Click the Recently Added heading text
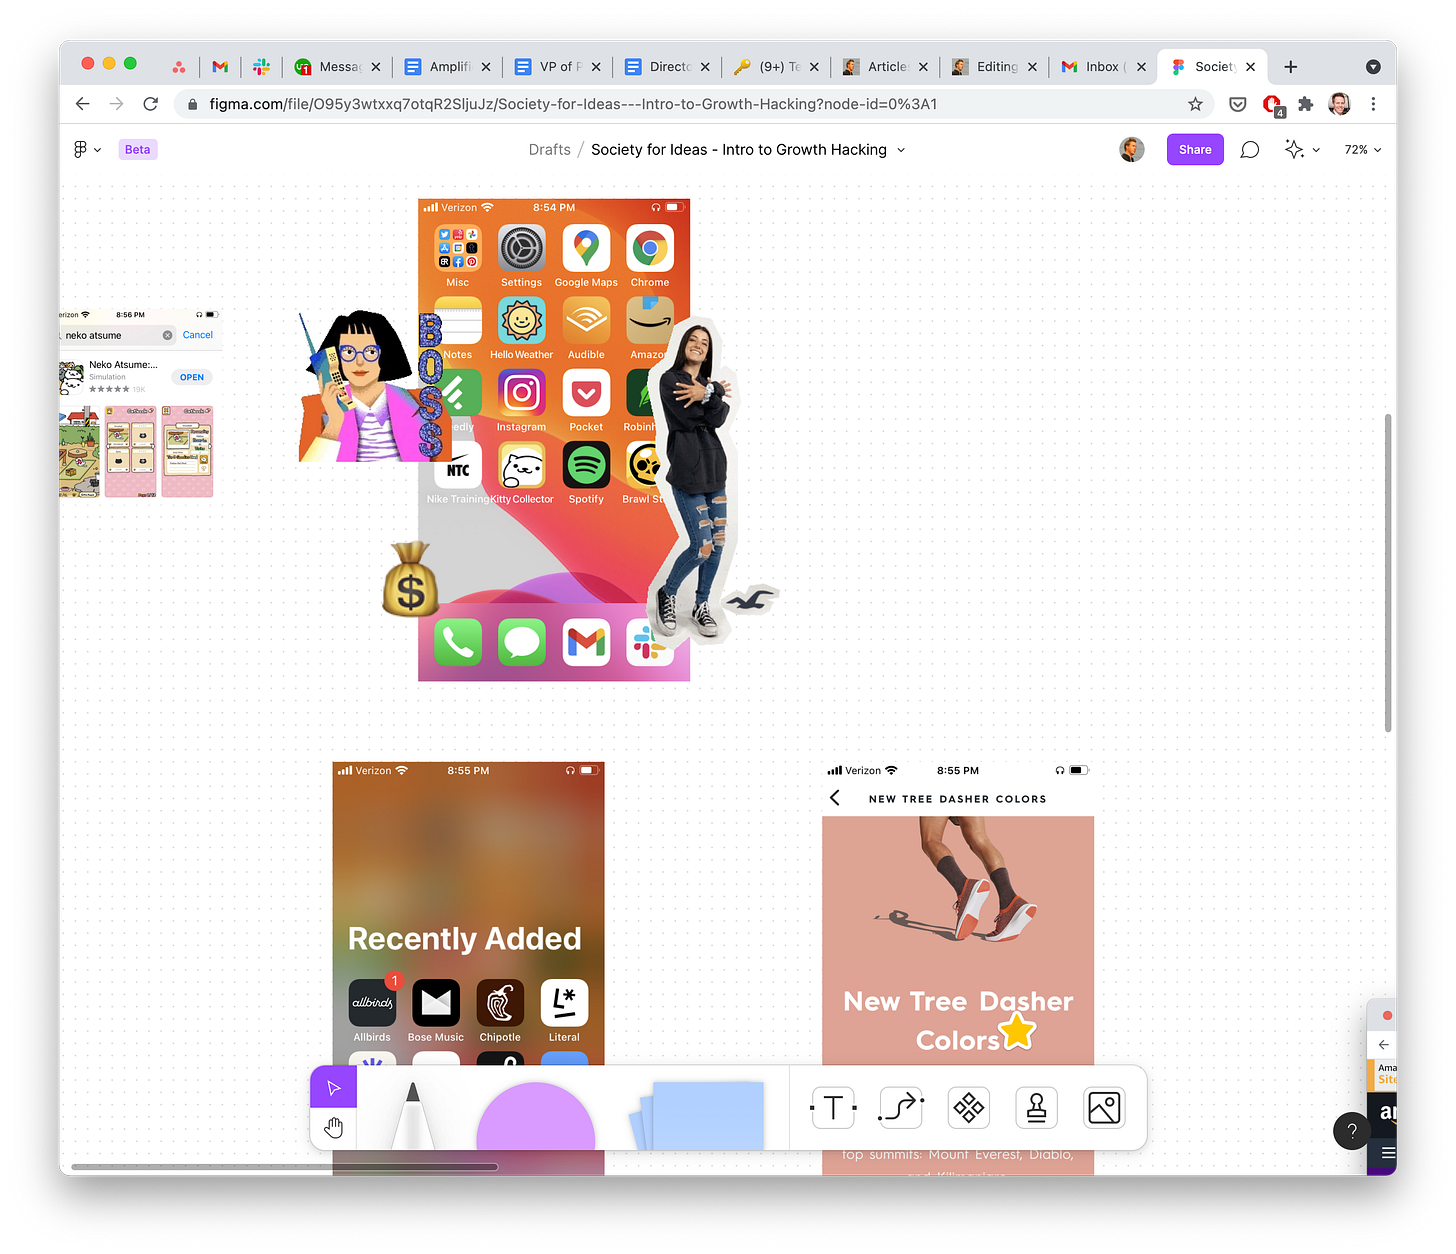 [x=464, y=939]
